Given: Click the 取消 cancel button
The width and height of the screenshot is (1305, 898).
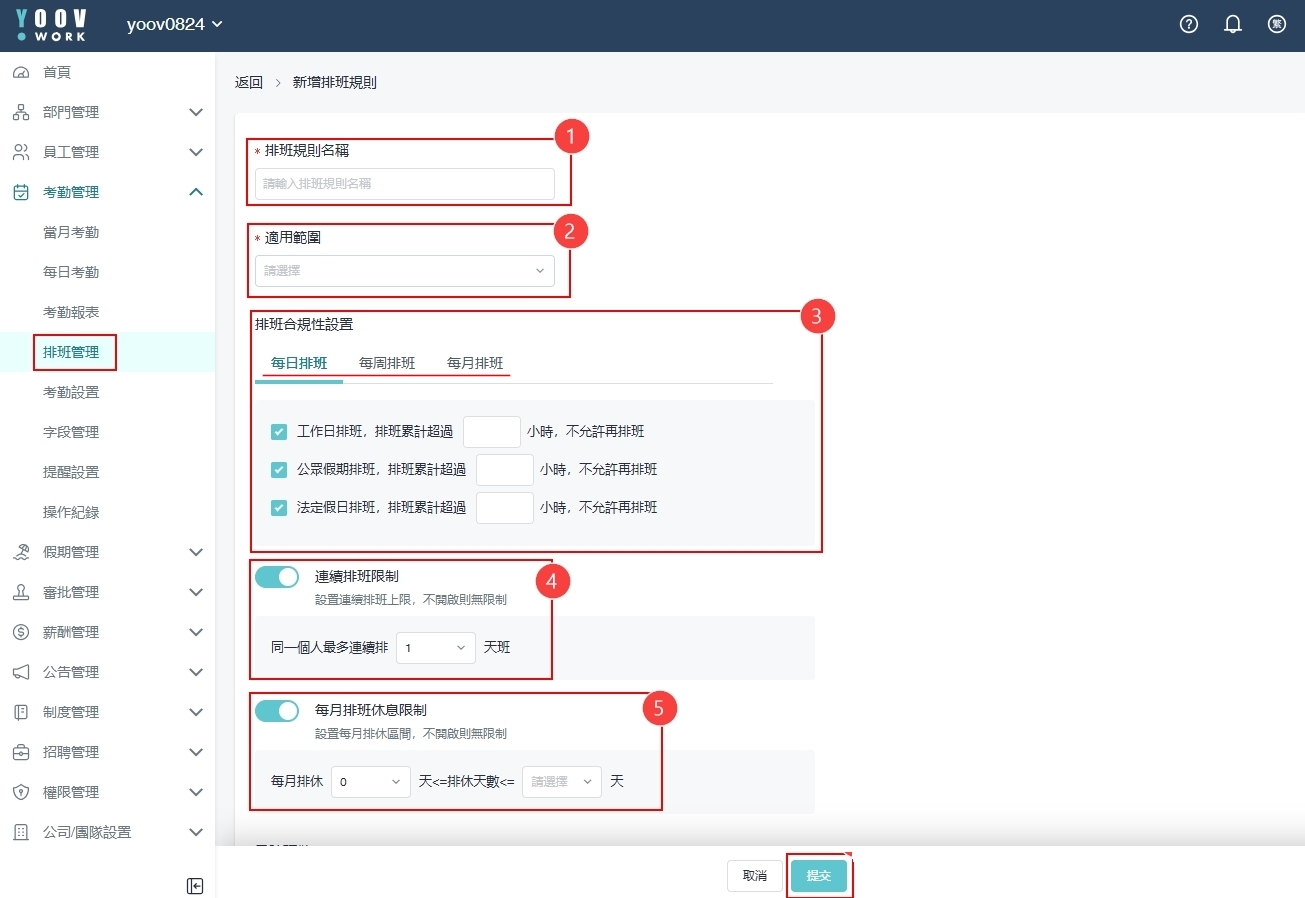Looking at the screenshot, I should tap(754, 876).
